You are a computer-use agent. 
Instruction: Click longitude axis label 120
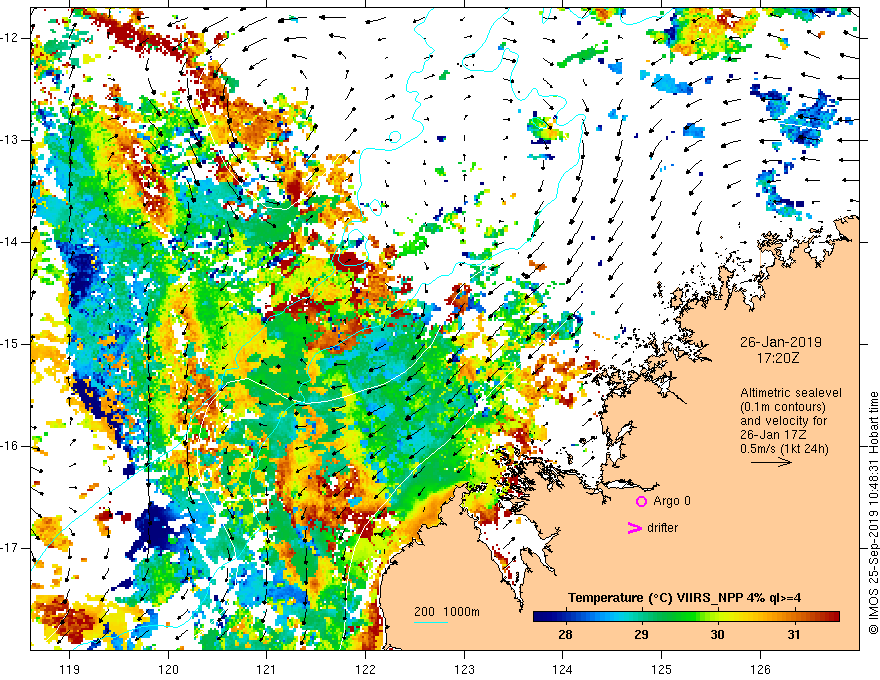[x=168, y=669]
